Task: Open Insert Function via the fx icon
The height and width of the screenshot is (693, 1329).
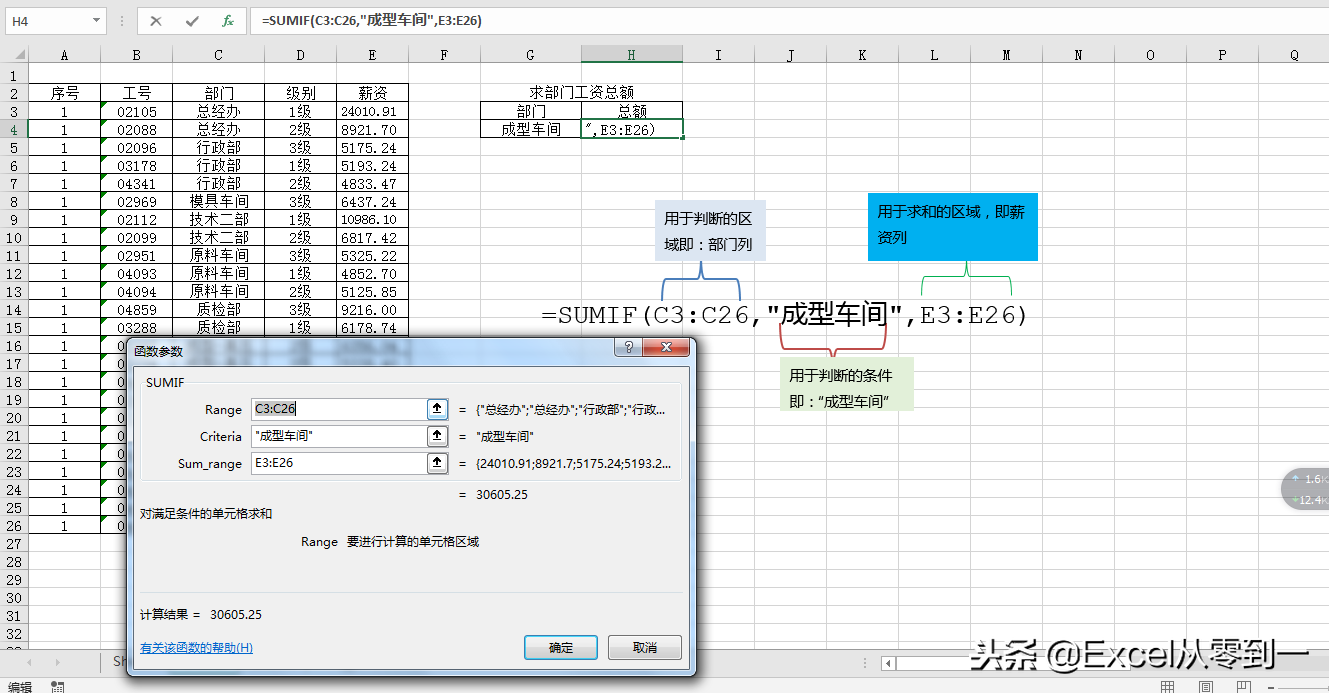Action: tap(228, 20)
